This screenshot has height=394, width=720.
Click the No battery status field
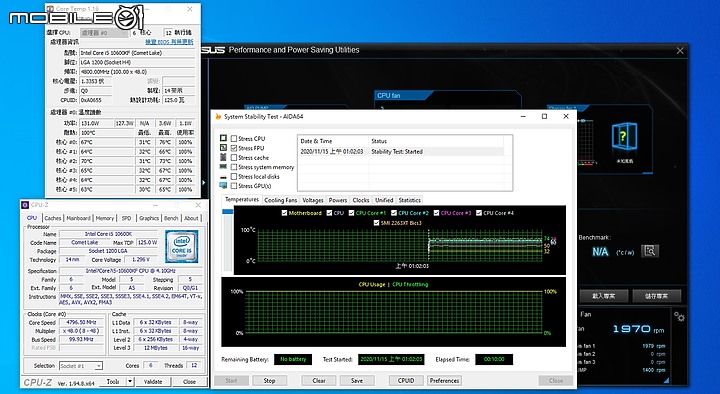pos(293,360)
